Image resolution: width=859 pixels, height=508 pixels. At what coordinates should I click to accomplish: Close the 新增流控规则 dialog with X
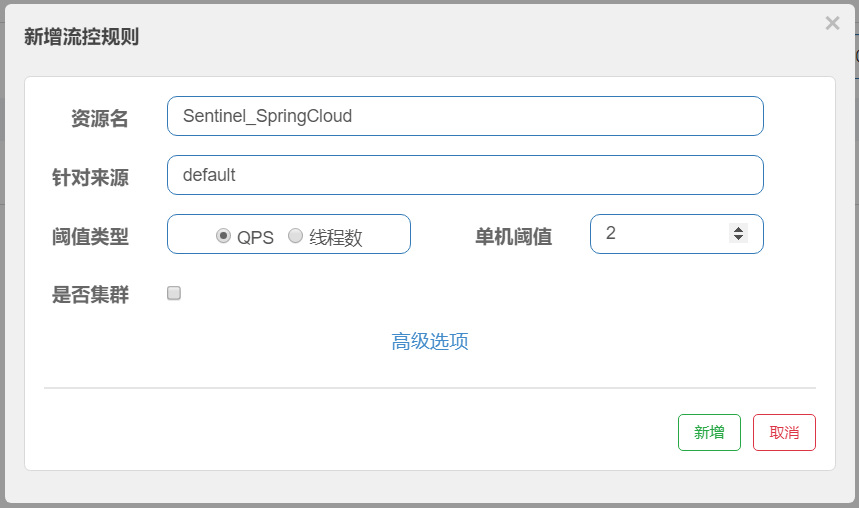click(832, 23)
